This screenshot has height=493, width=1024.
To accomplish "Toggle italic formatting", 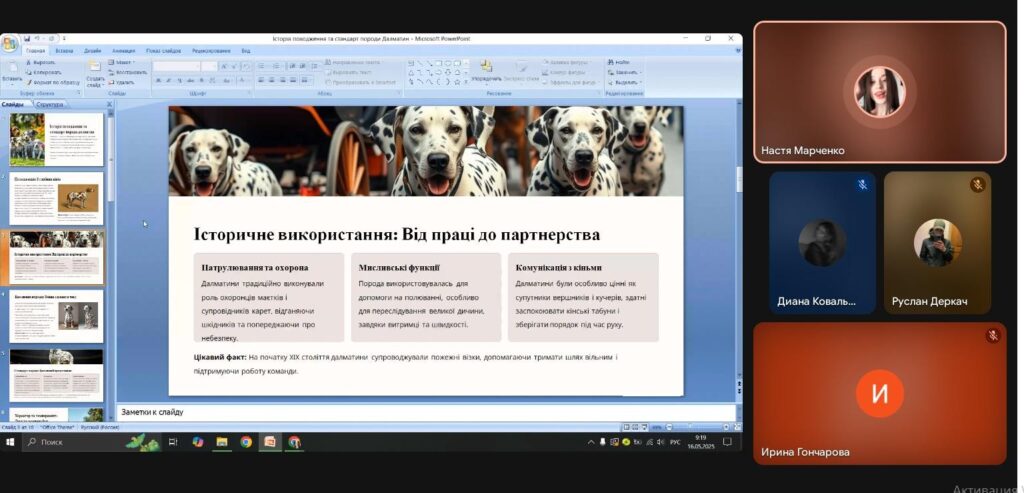I will (x=169, y=80).
